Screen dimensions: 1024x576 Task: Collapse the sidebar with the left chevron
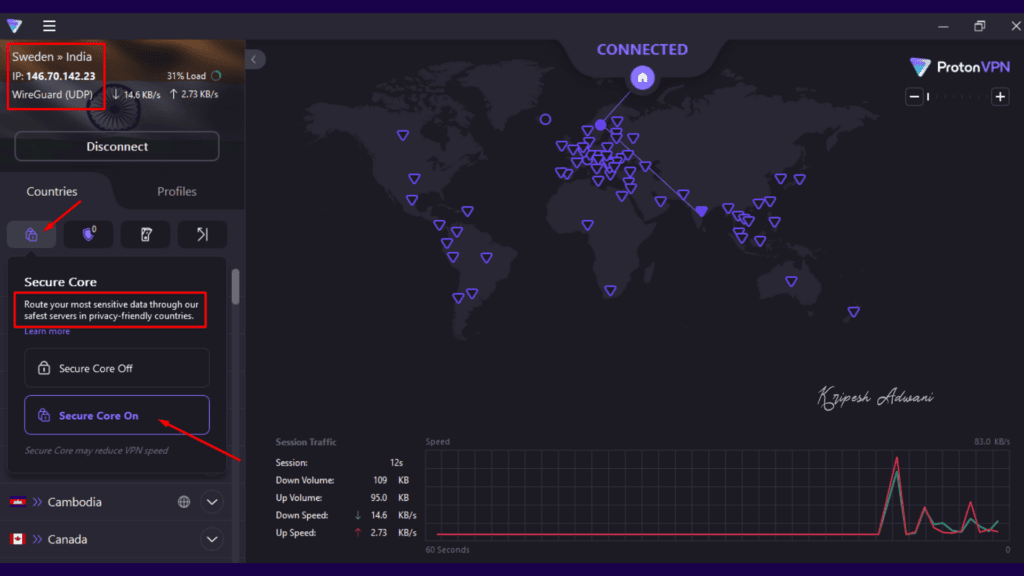[x=254, y=59]
